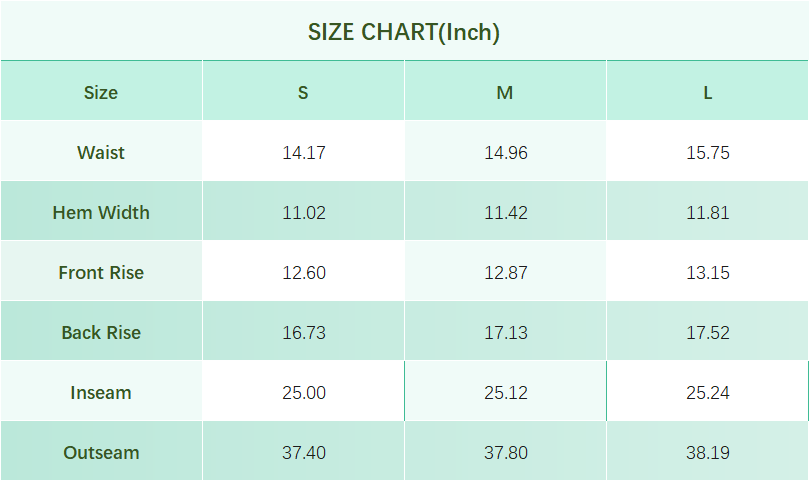Image resolution: width=809 pixels, height=482 pixels.
Task: Click the Hem Width row label
Action: click(101, 213)
